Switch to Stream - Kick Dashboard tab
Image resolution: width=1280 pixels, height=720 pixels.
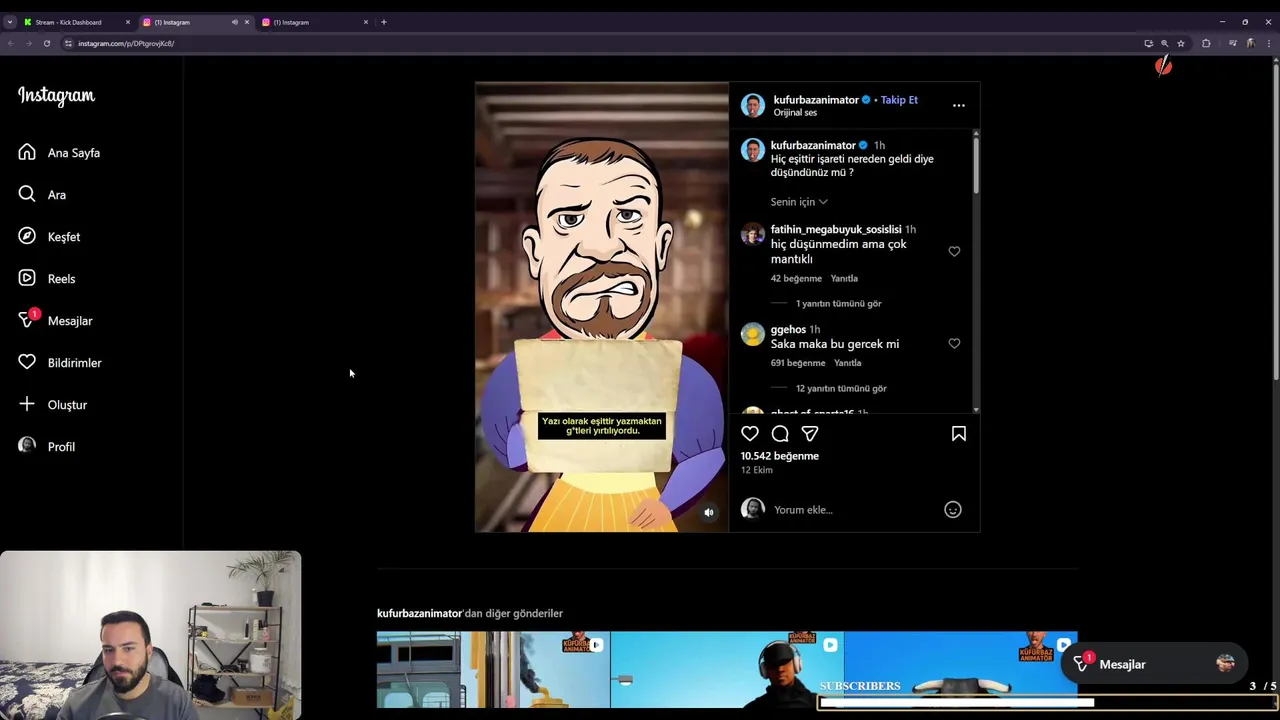coord(75,22)
